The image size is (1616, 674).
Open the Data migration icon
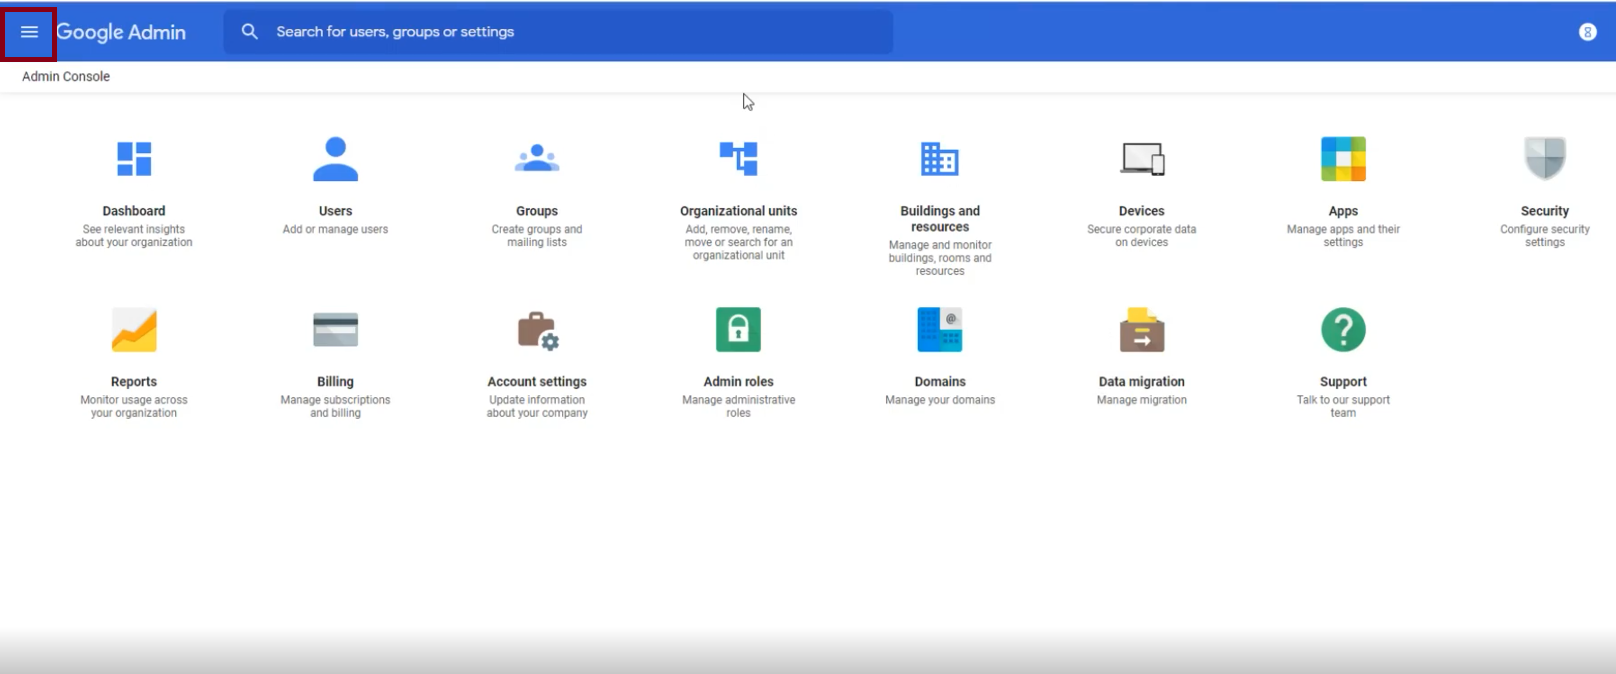[1142, 330]
